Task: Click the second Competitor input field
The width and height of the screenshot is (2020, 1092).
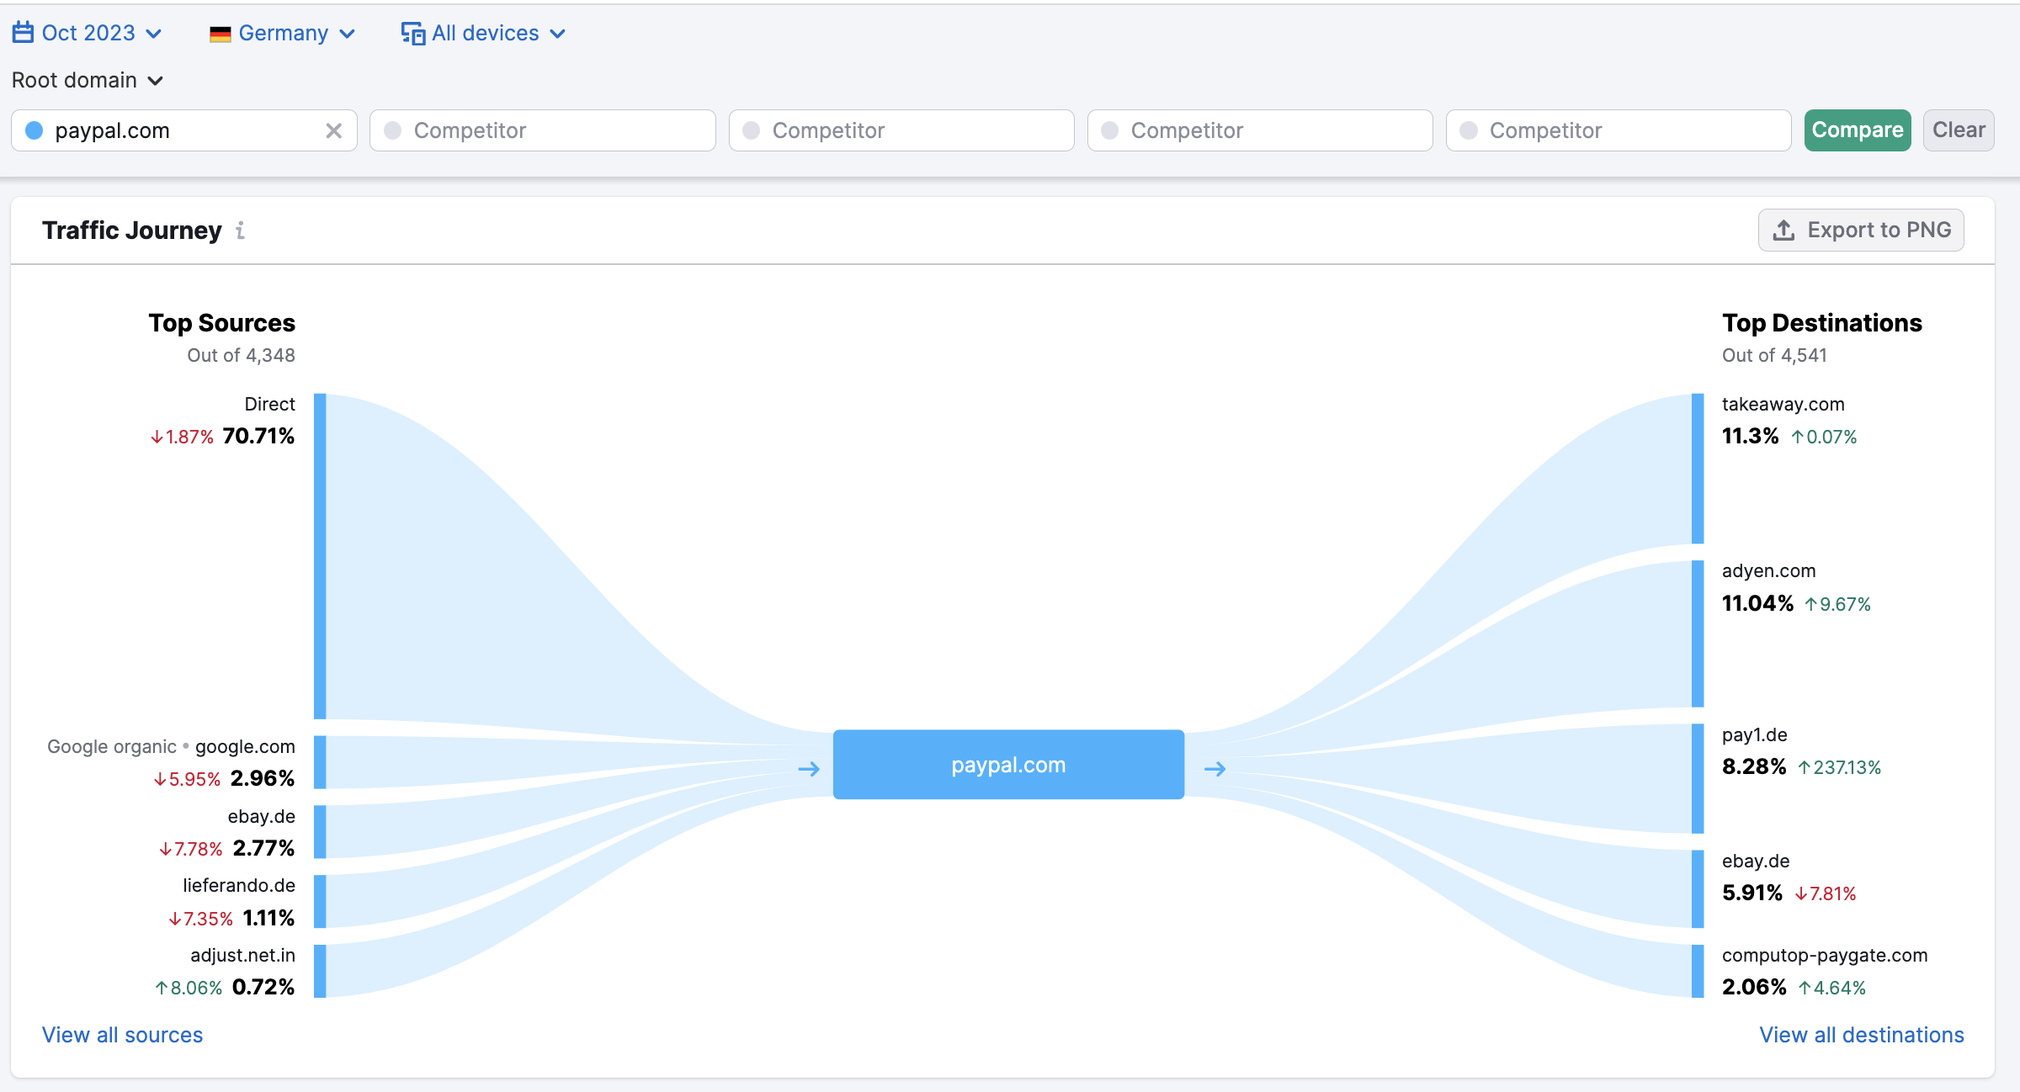Action: 901,131
